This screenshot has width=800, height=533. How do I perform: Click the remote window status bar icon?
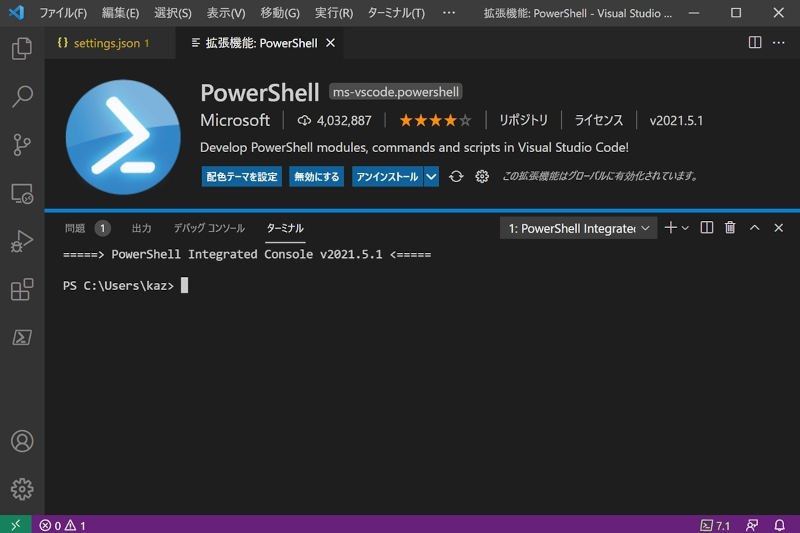tap(16, 524)
